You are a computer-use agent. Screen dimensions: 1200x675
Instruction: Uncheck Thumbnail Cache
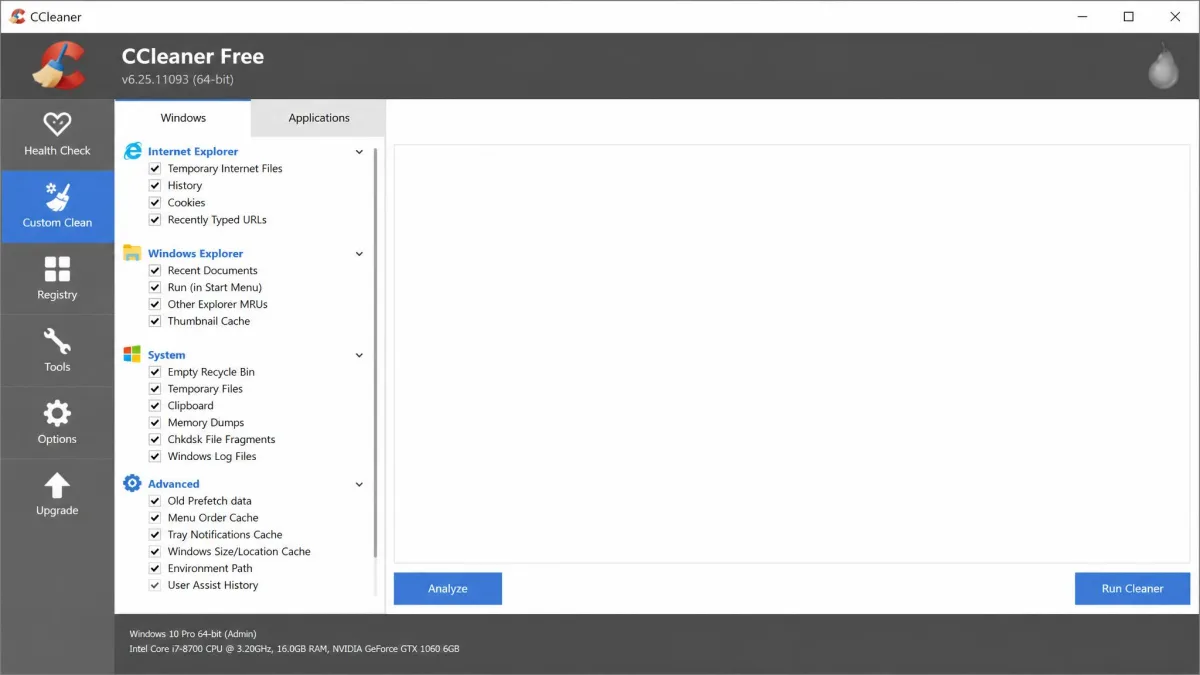pos(155,322)
